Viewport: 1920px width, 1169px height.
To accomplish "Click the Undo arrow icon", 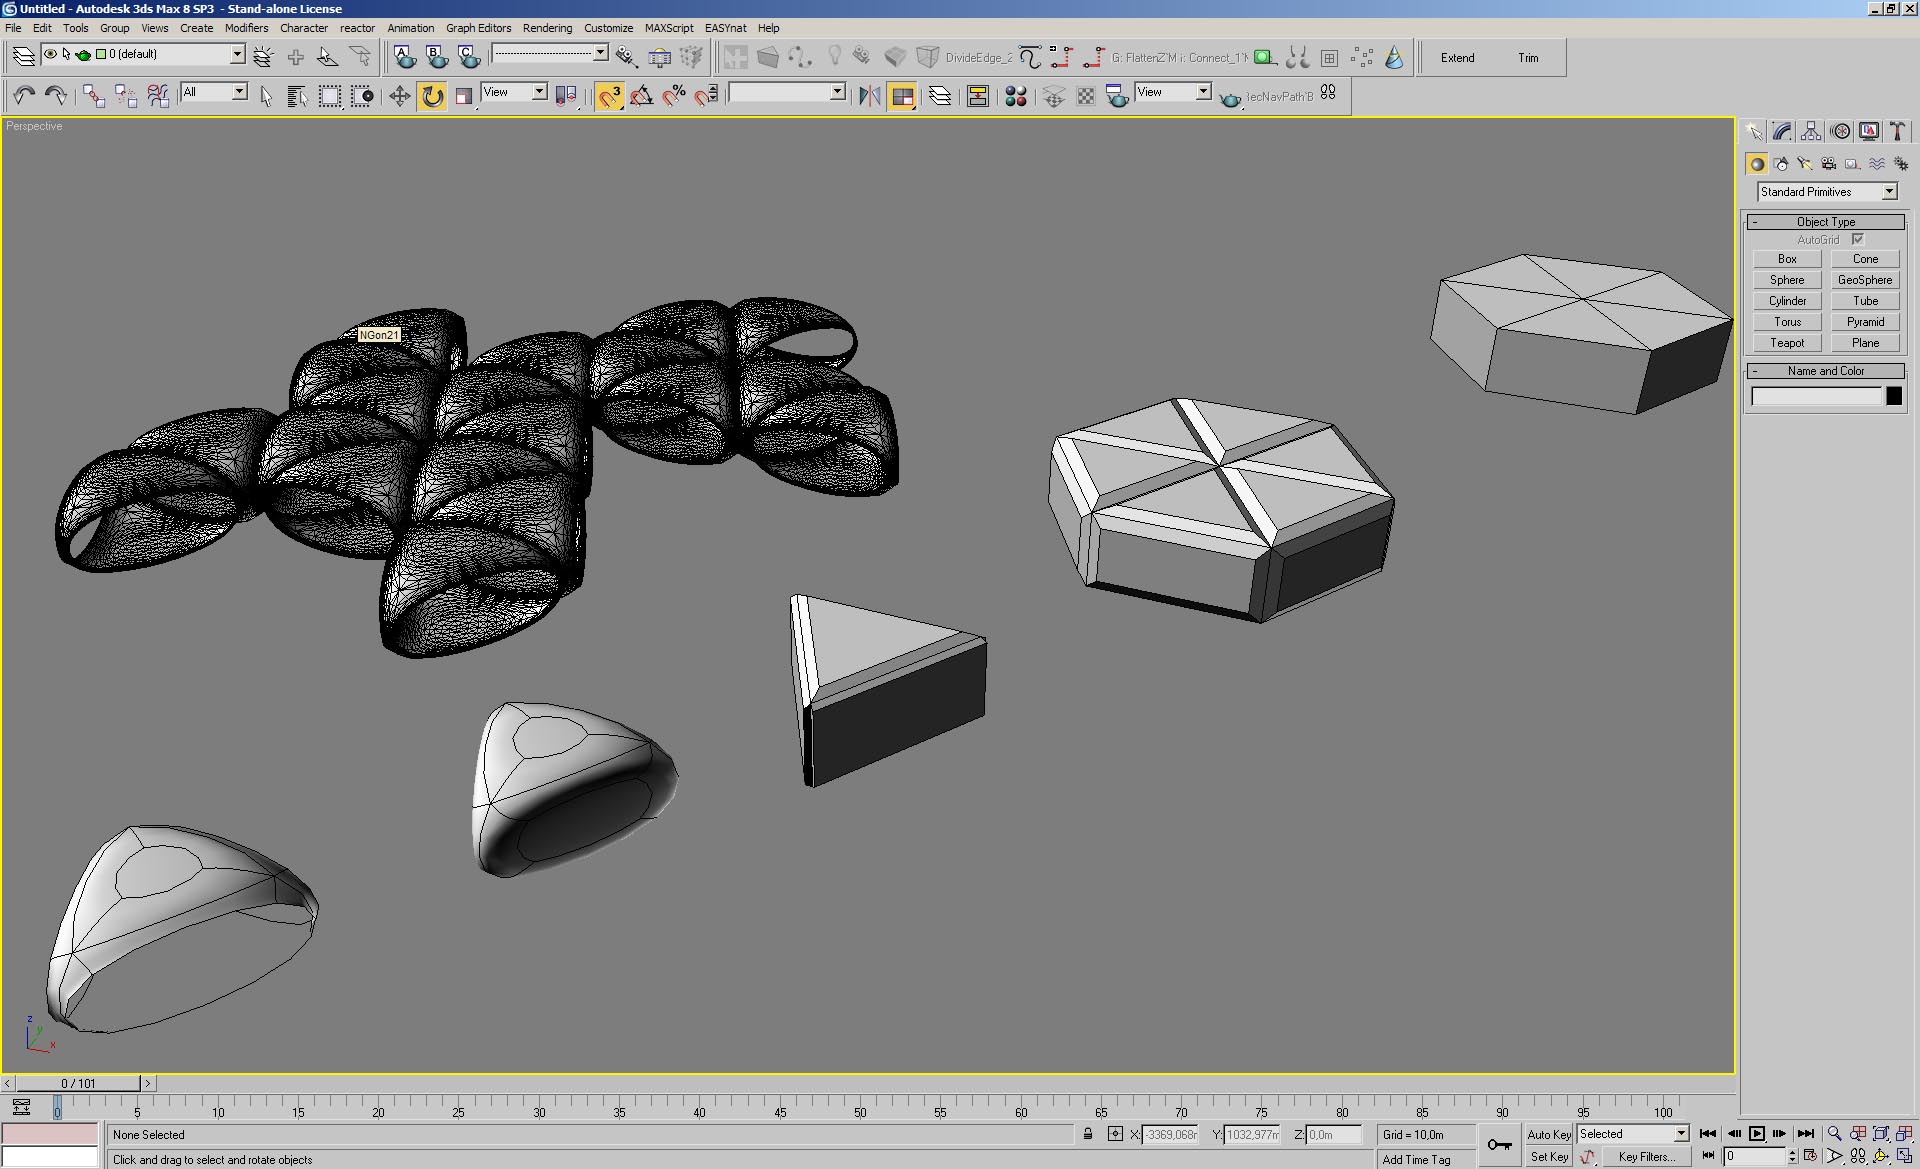I will pyautogui.click(x=24, y=96).
